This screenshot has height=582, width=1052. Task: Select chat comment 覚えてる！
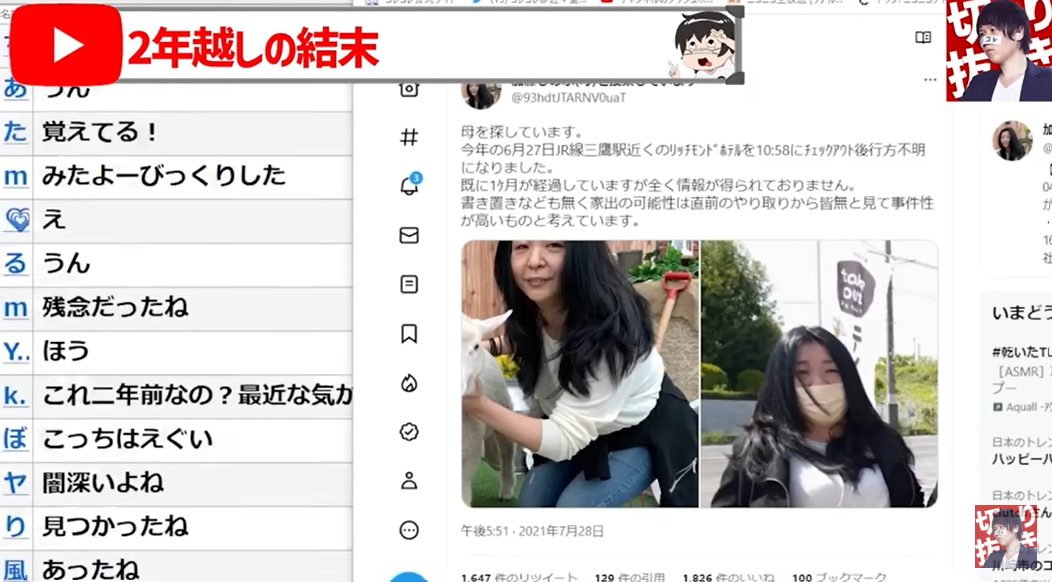click(x=100, y=132)
